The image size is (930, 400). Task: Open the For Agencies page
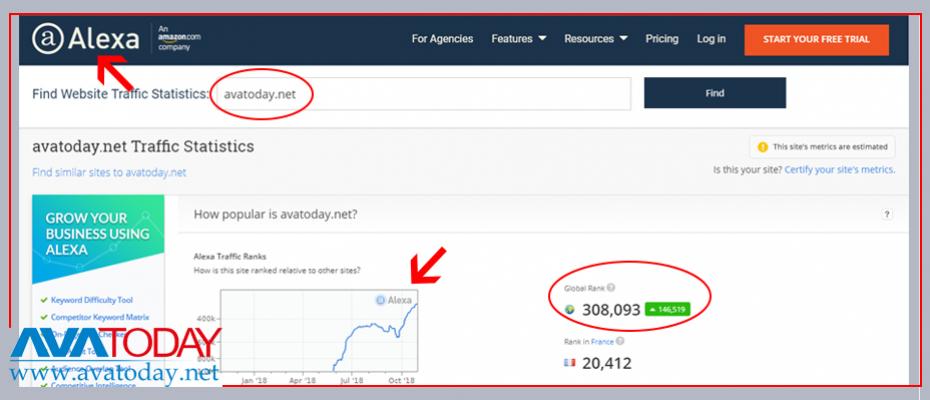[442, 39]
